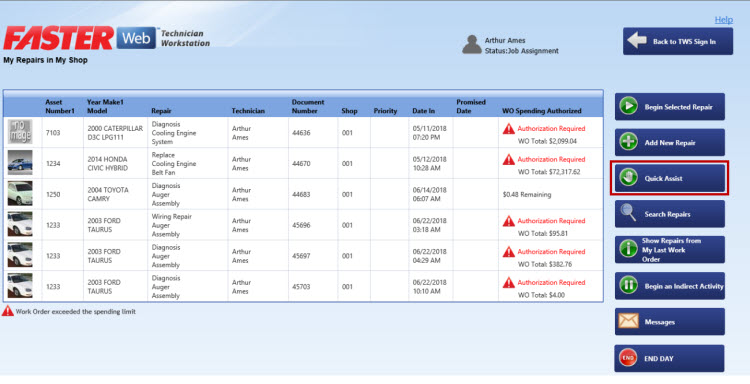The height and width of the screenshot is (384, 750).
Task: Click the warning icon for document 45697
Action: click(x=508, y=252)
